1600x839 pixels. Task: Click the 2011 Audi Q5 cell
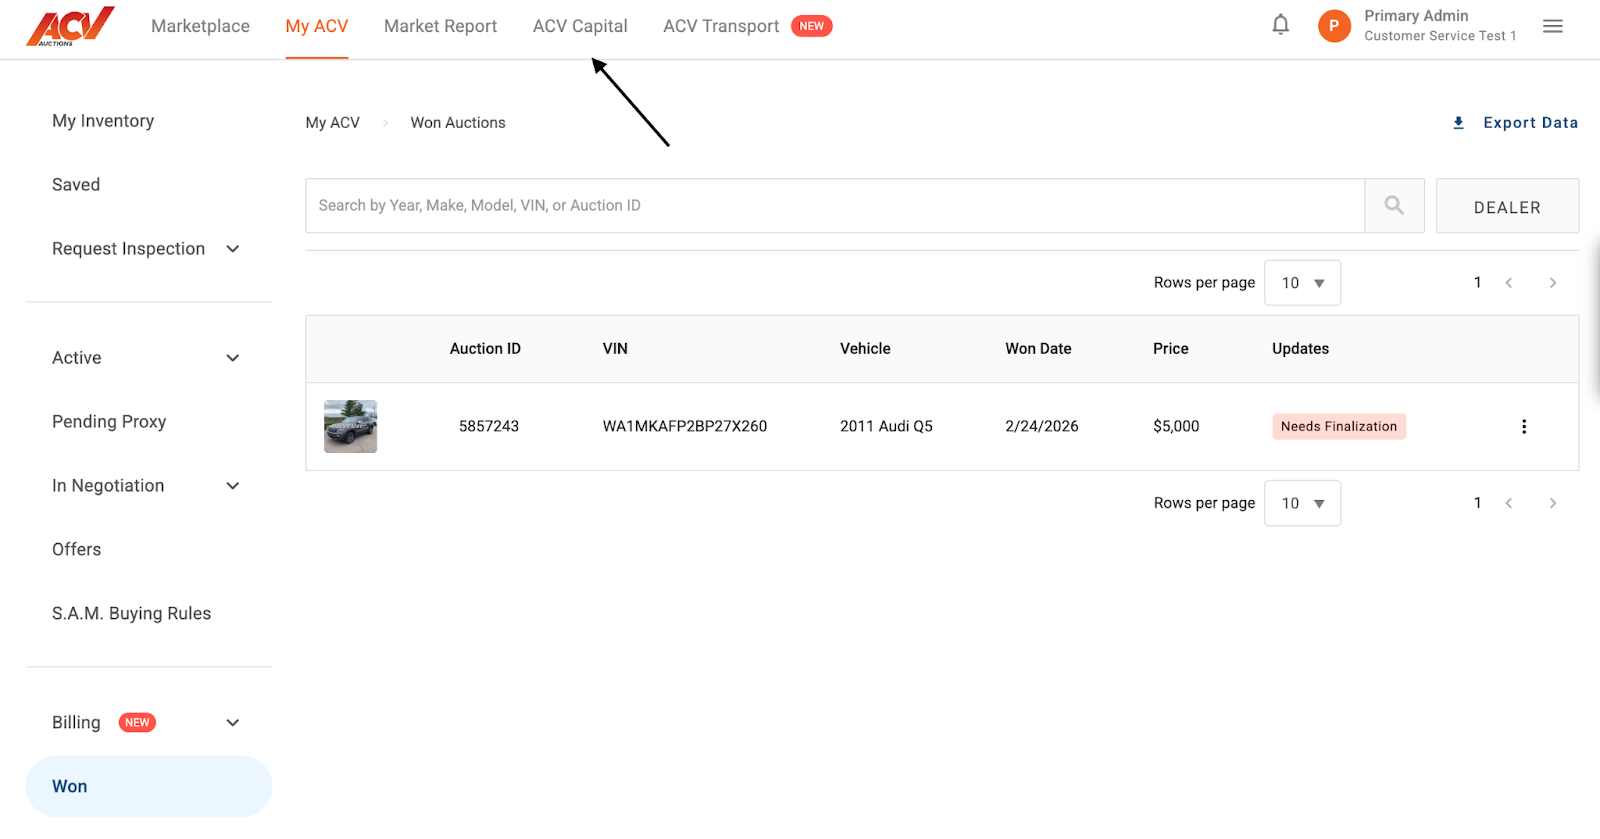coord(886,427)
